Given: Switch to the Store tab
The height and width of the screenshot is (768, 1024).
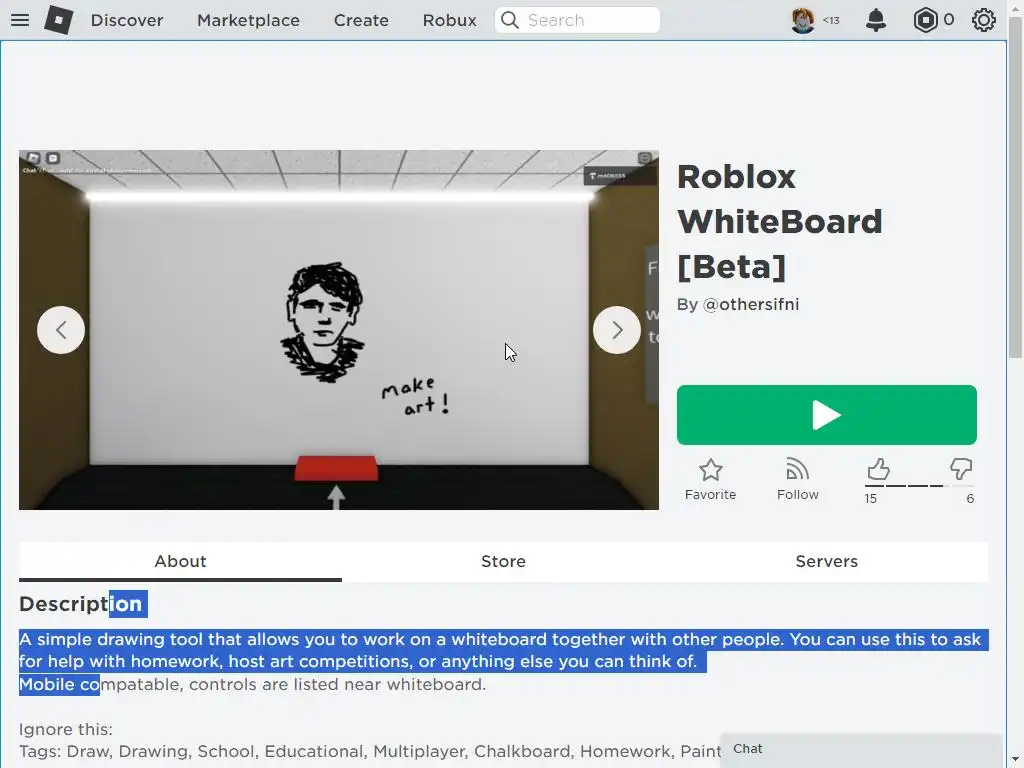Looking at the screenshot, I should point(503,562).
